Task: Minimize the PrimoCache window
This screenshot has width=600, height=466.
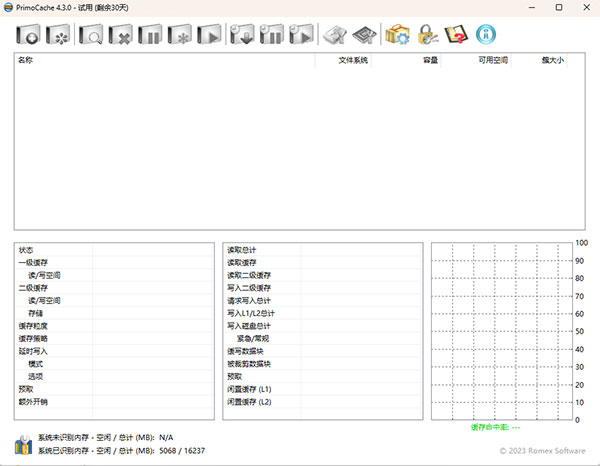Action: coord(532,7)
